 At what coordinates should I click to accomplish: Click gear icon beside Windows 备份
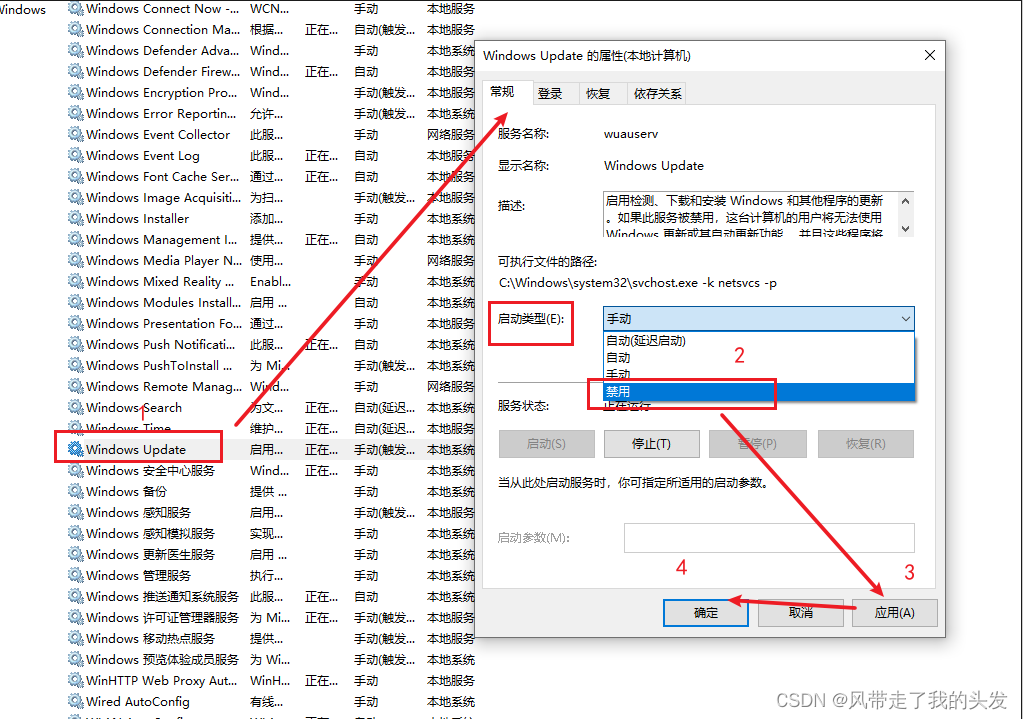[x=76, y=491]
